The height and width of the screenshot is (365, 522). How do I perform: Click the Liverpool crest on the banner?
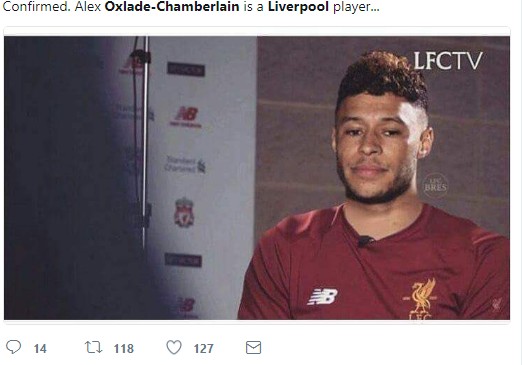tap(184, 212)
